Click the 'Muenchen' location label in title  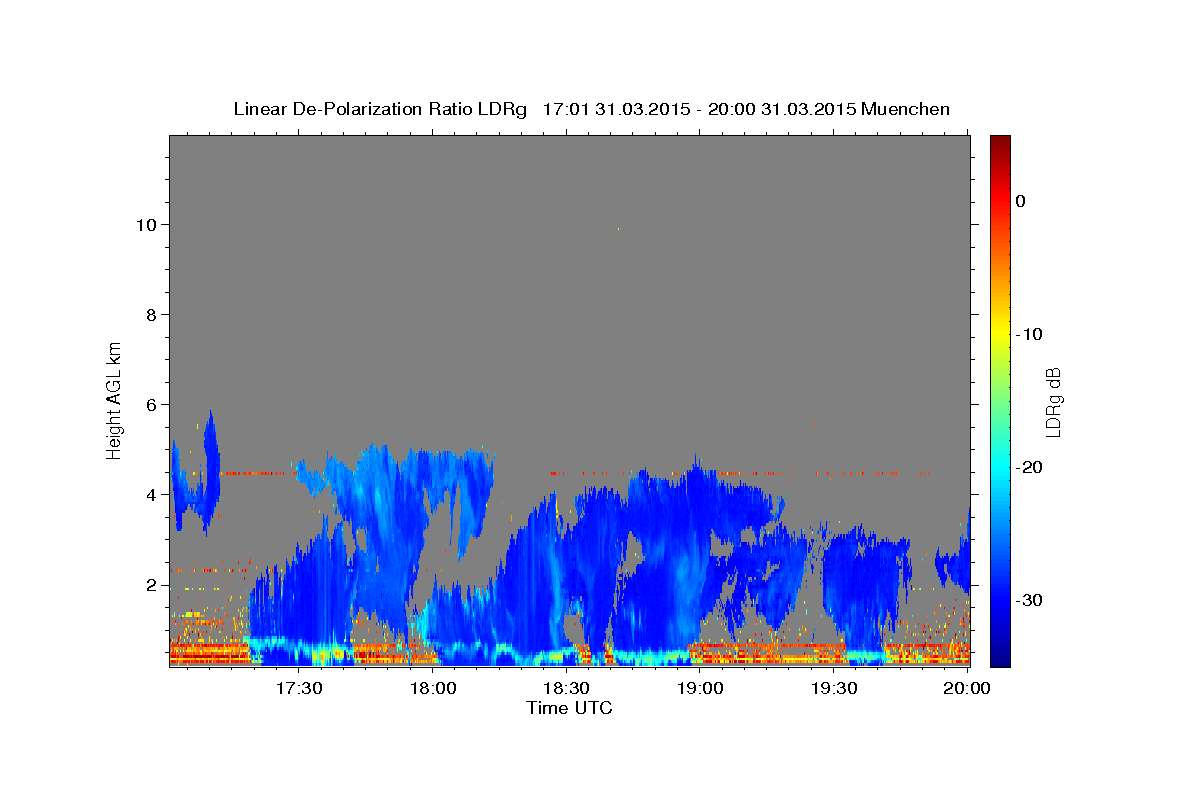pos(905,109)
